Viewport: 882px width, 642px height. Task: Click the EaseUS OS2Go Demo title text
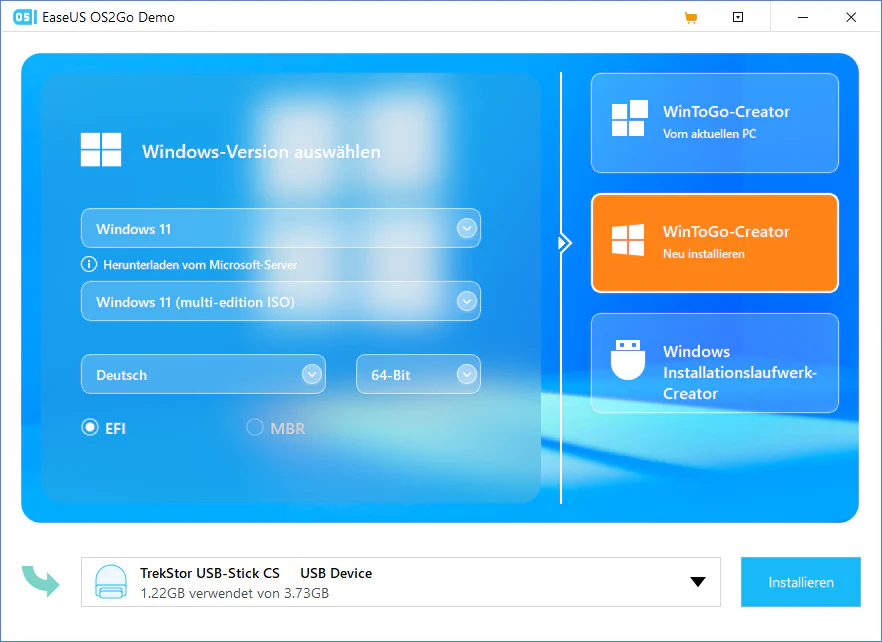click(x=109, y=17)
